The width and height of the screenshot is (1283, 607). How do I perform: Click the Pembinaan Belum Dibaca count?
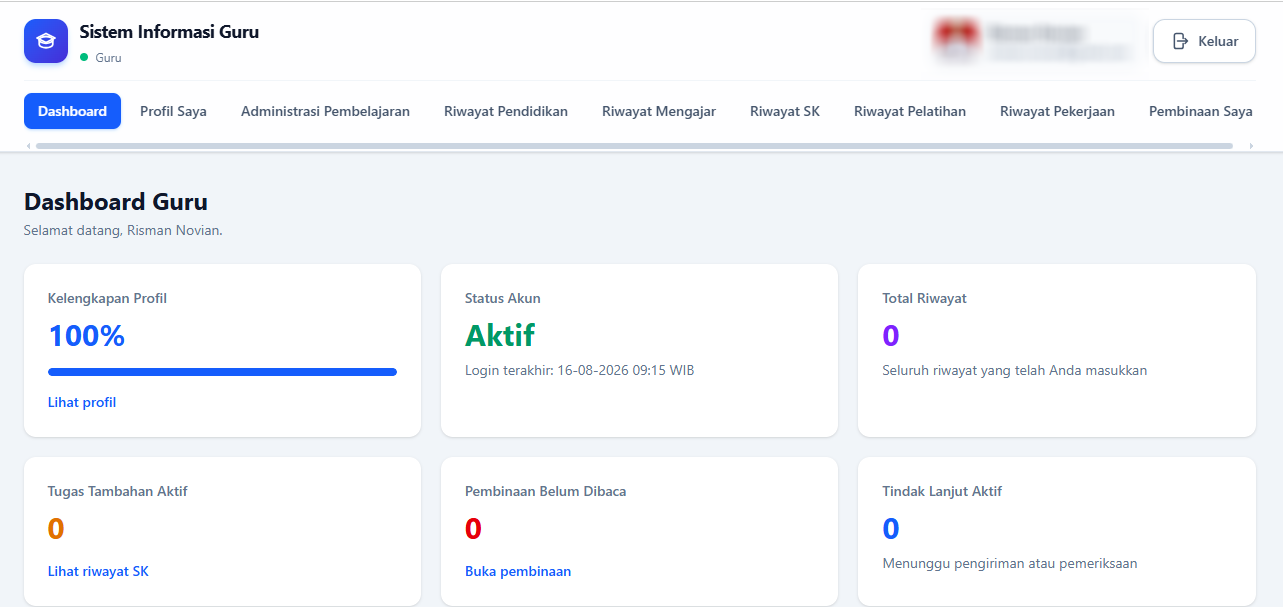pyautogui.click(x=473, y=529)
